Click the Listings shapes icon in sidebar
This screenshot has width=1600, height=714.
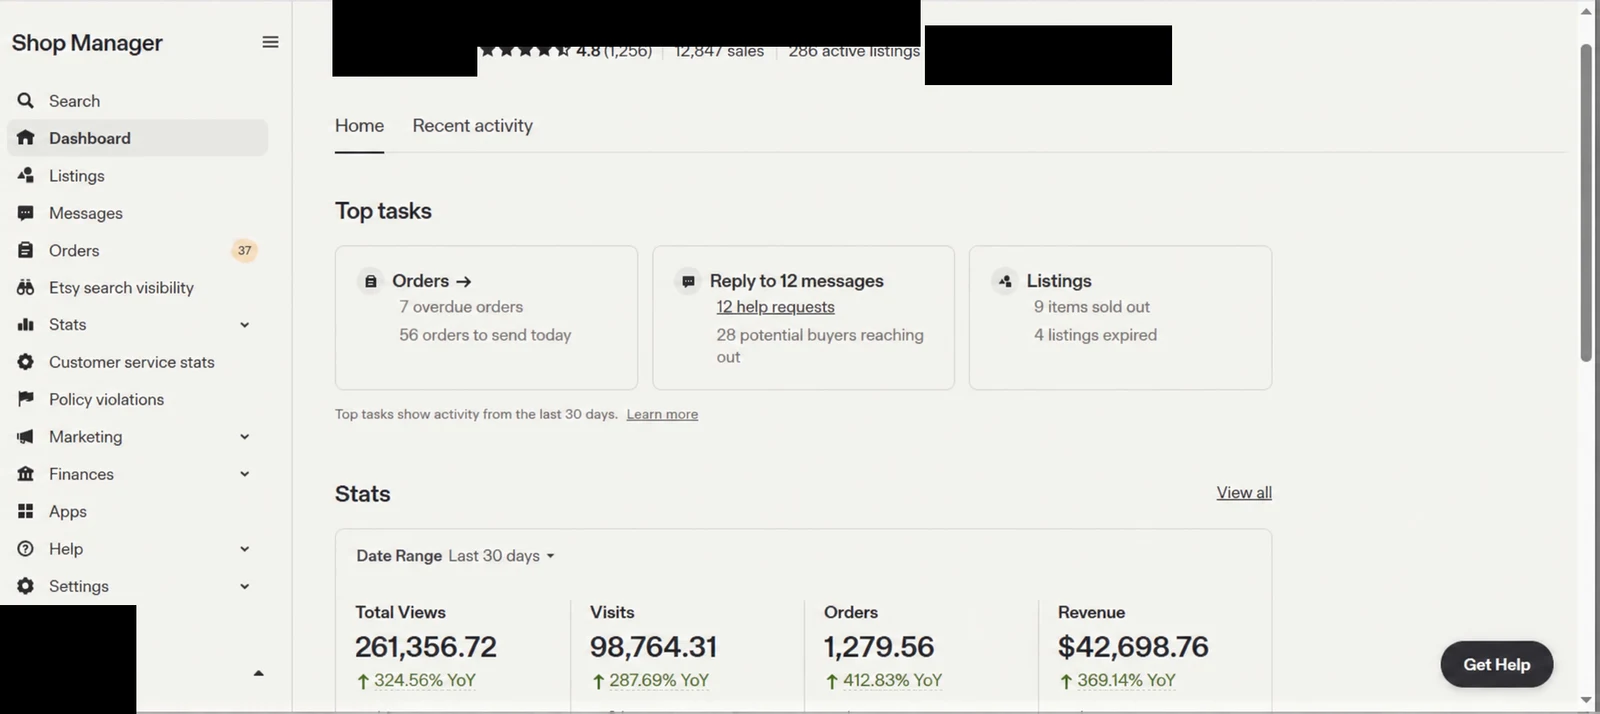tap(26, 175)
